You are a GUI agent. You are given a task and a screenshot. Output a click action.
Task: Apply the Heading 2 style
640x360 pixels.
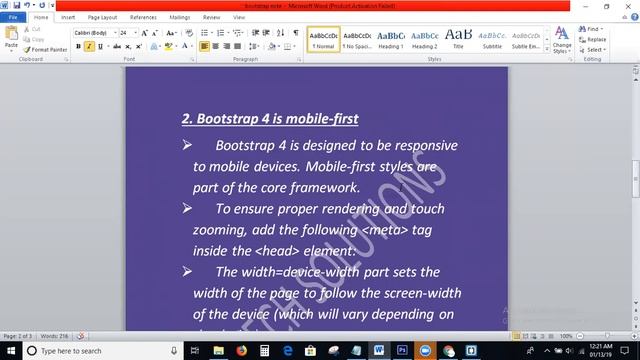(424, 40)
